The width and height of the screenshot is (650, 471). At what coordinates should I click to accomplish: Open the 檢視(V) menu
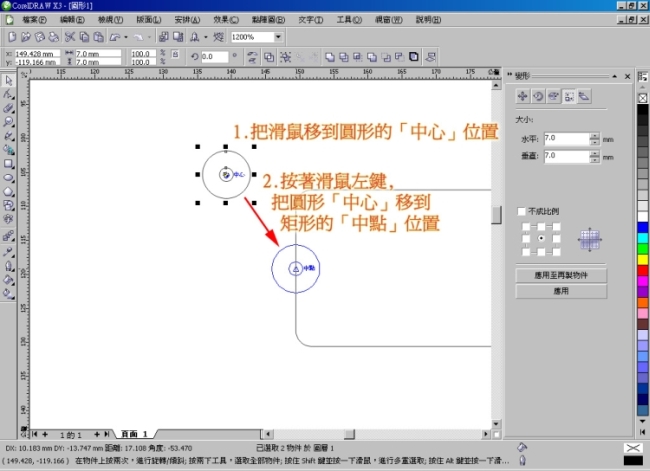pyautogui.click(x=110, y=19)
